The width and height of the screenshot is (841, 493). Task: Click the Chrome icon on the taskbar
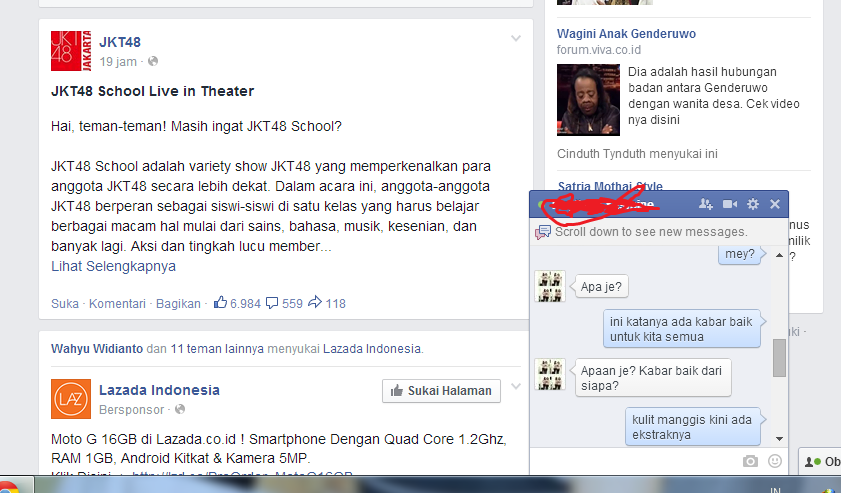coord(10,487)
